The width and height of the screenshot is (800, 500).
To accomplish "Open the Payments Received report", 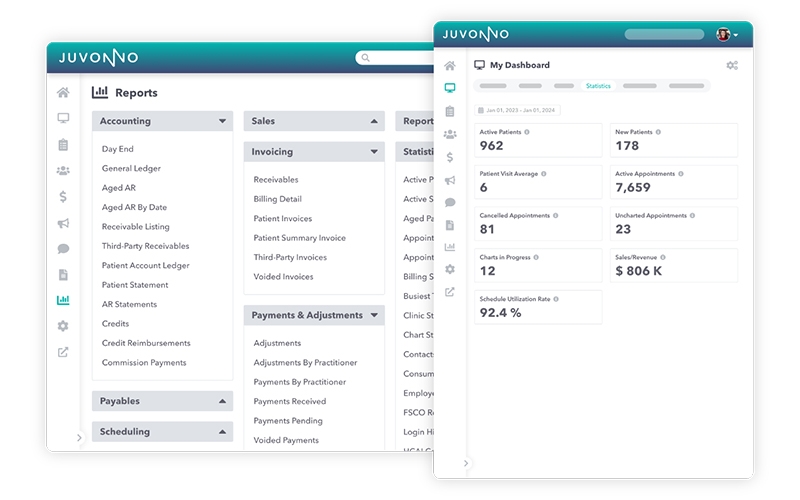I will point(289,401).
